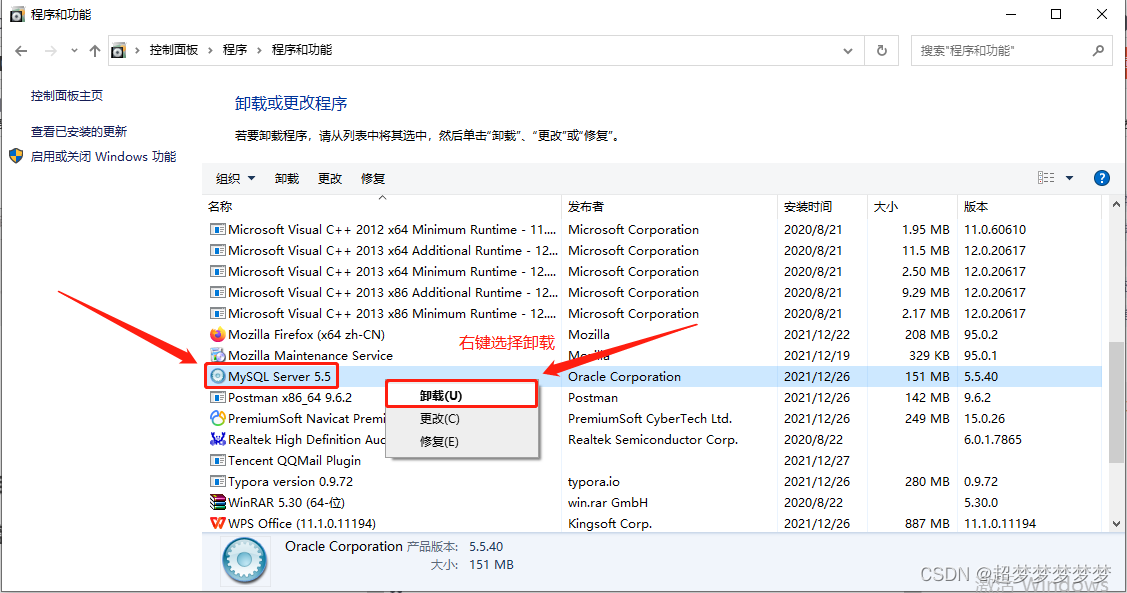Viewport: 1127px width, 593px height.
Task: Click the PremiumSoft CyberTech Ltd. publisher cell
Action: click(x=650, y=418)
